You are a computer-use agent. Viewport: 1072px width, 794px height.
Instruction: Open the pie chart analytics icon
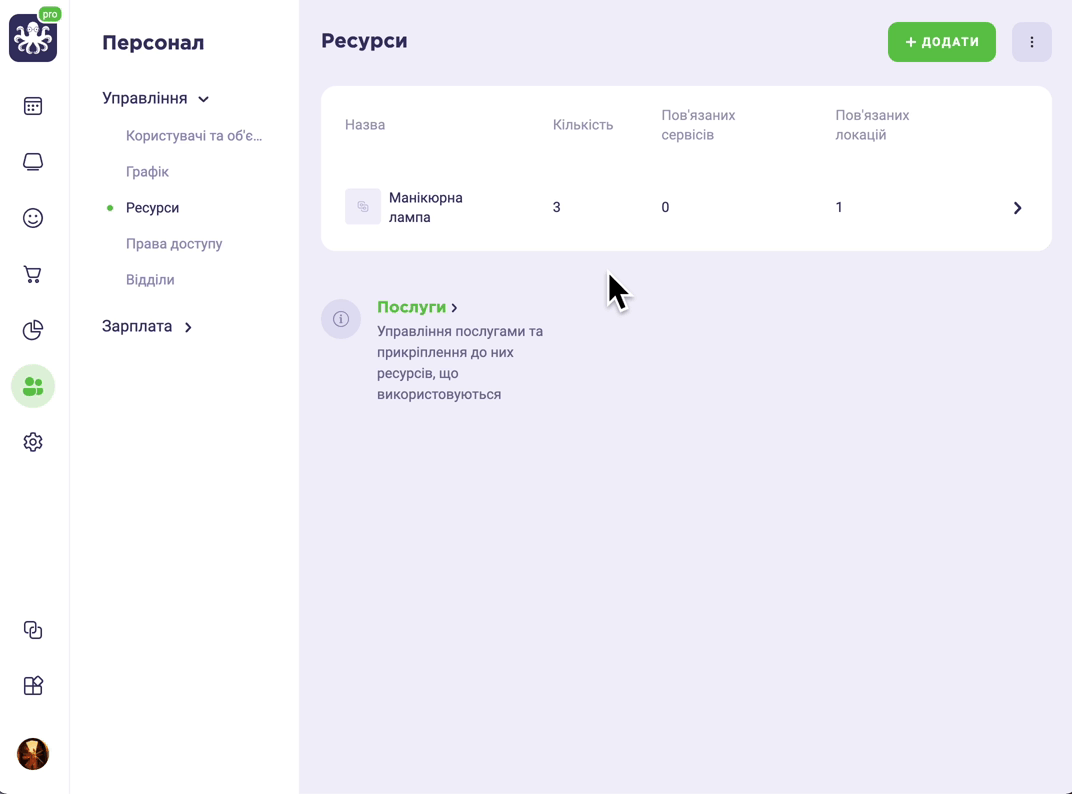coord(33,330)
